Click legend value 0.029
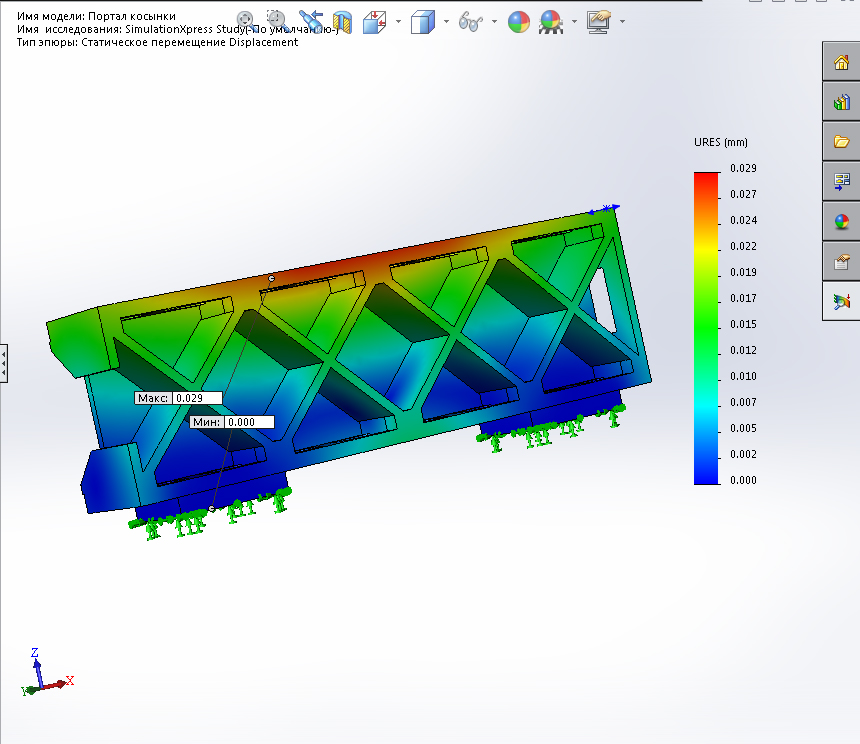 tap(743, 168)
